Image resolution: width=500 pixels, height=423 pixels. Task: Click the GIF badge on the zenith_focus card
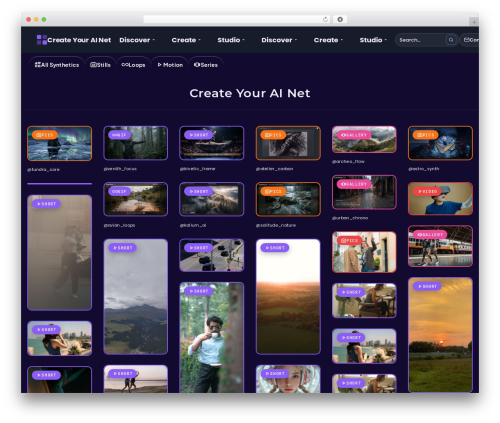[119, 135]
